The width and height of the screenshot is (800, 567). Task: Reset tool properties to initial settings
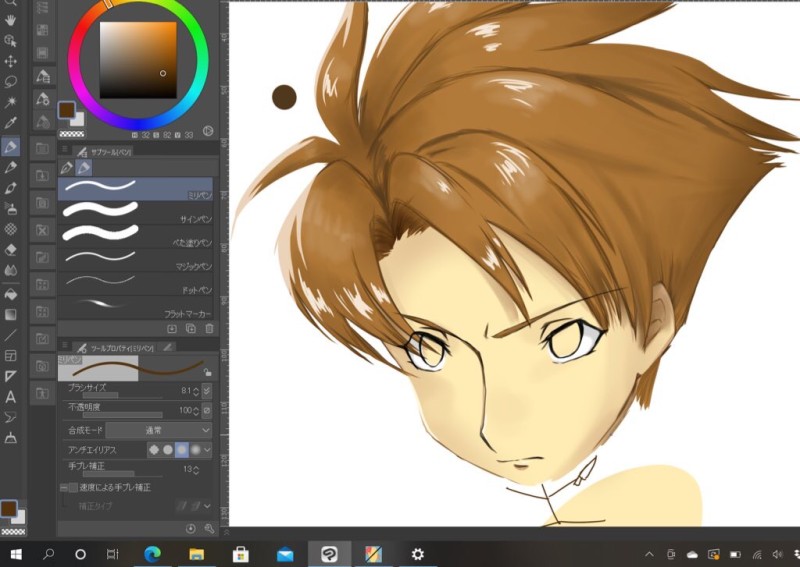pos(191,529)
